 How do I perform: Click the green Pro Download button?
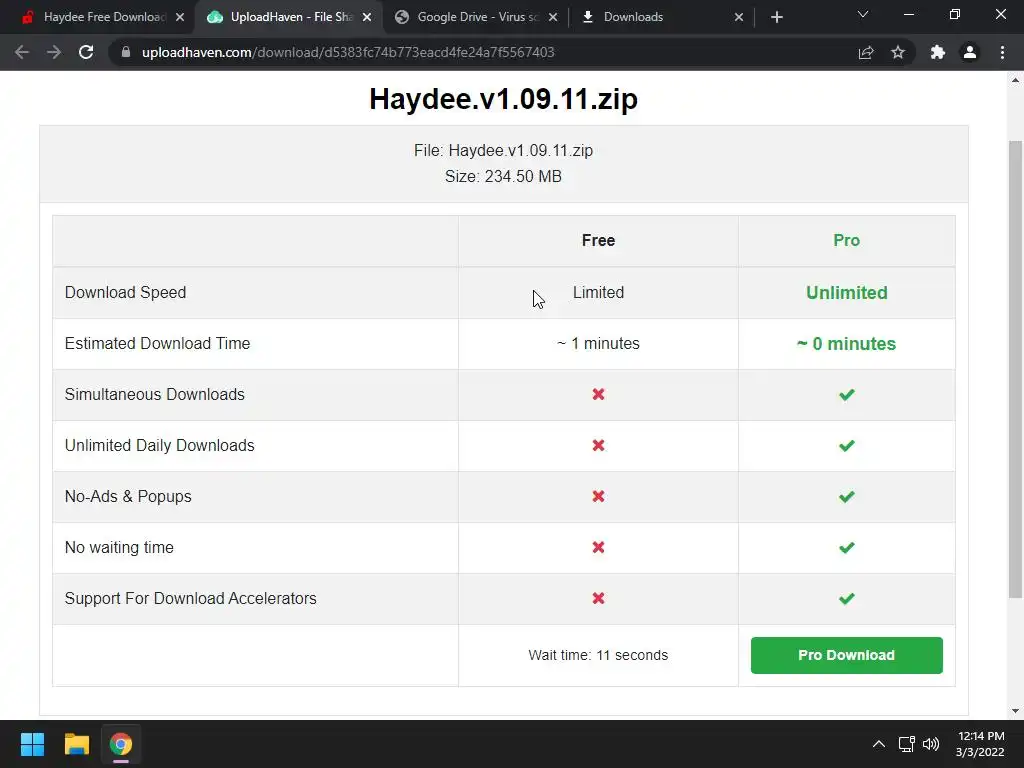(846, 655)
